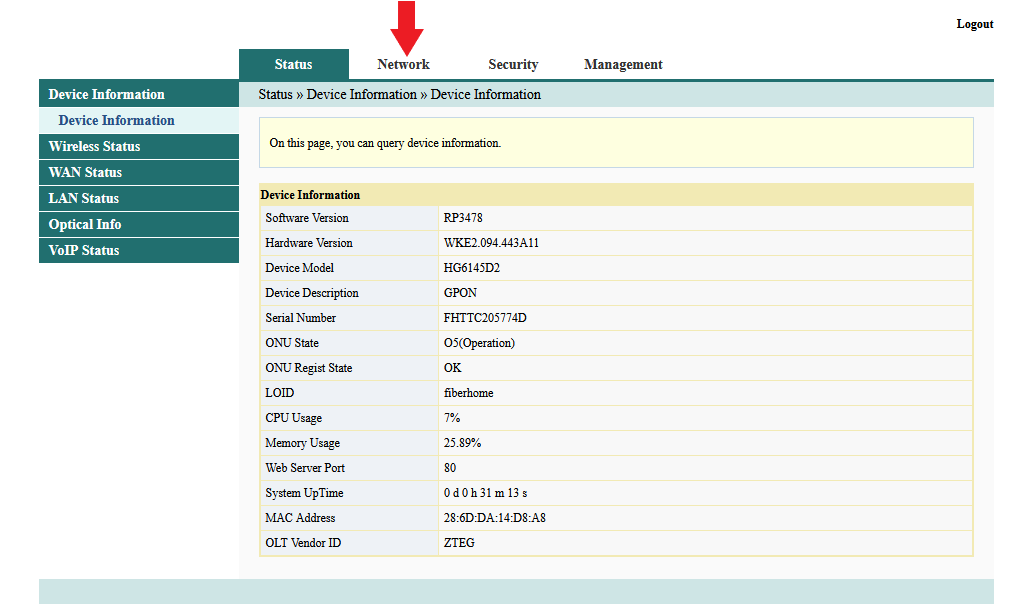
Task: Click the 'ONU Regist State' label
Action: click(309, 368)
